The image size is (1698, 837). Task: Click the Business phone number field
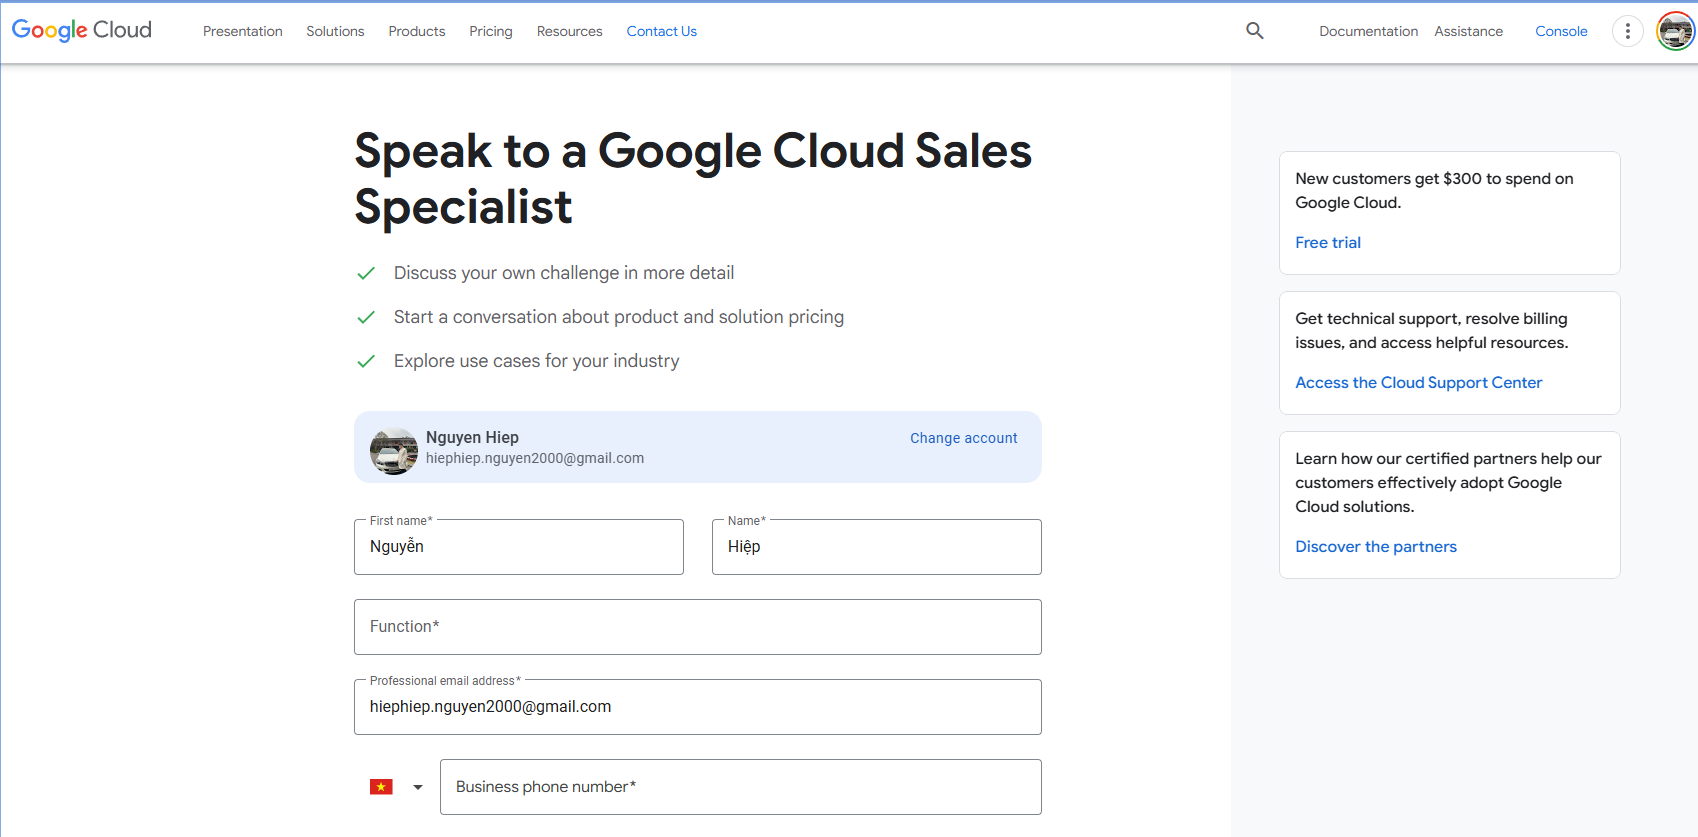[741, 787]
